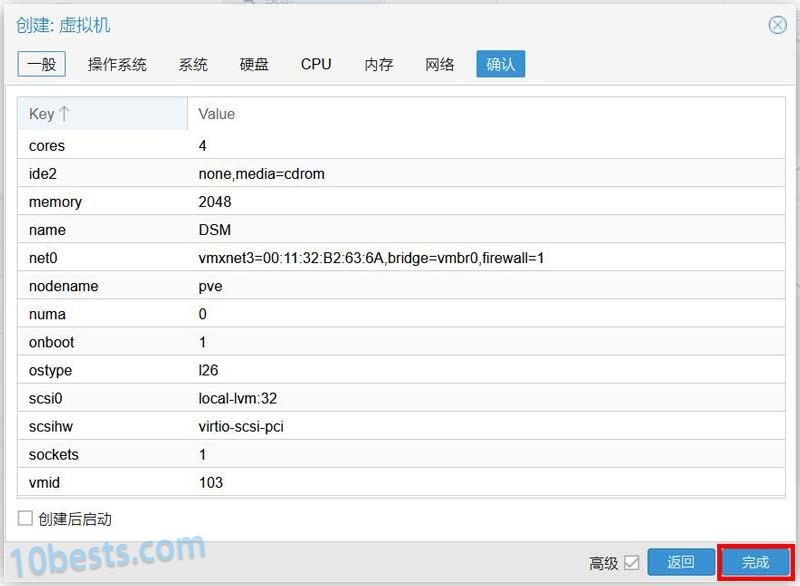Open the 操作系统 tab

click(x=117, y=64)
